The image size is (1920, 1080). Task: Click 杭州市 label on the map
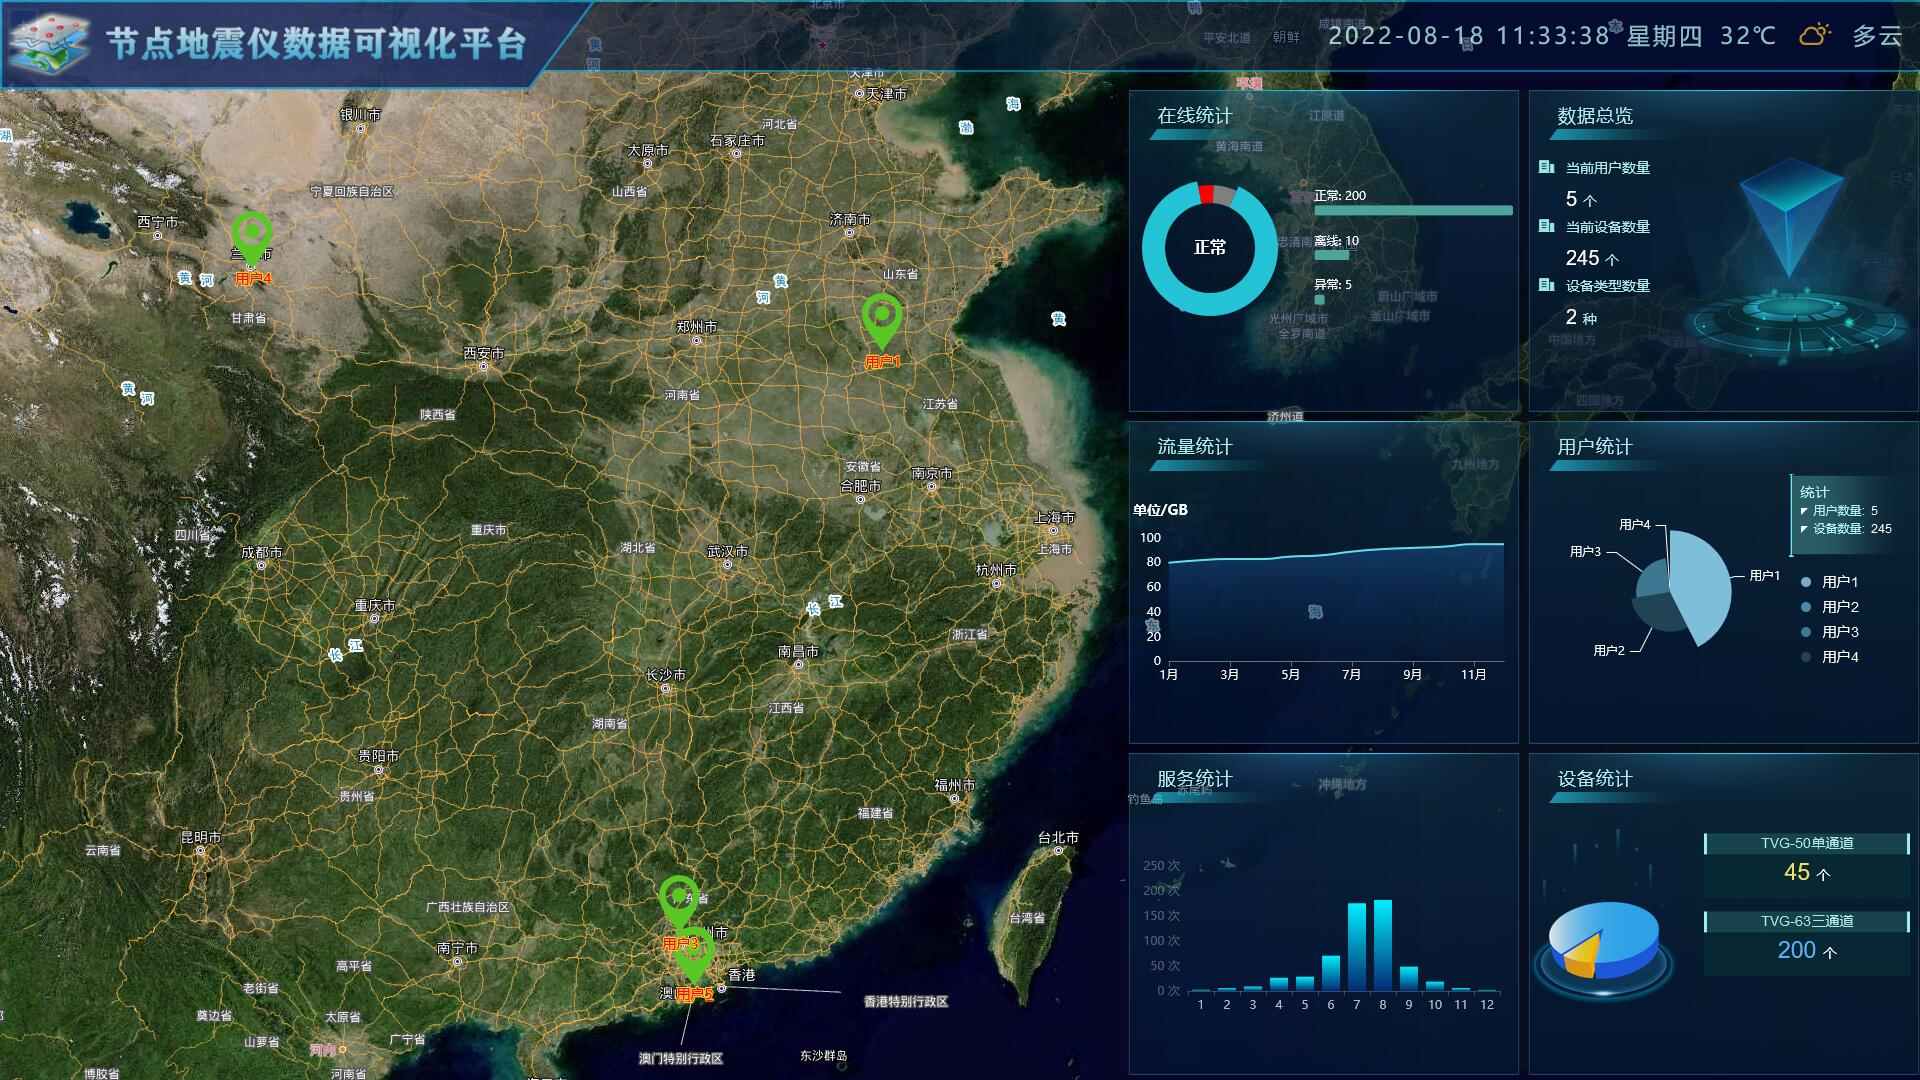996,570
